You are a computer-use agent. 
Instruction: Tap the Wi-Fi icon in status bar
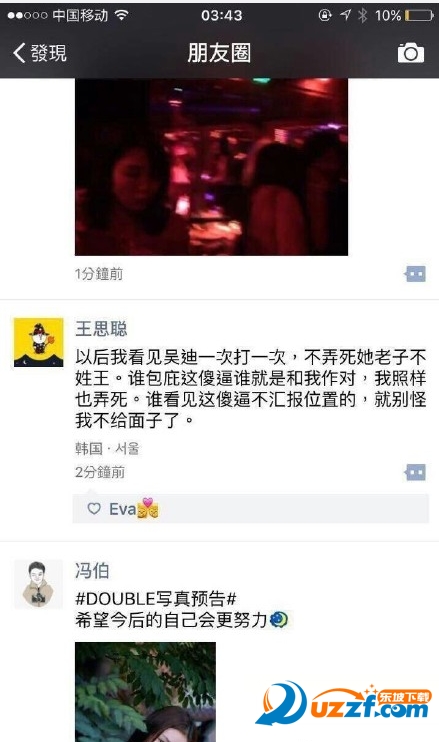click(x=122, y=15)
